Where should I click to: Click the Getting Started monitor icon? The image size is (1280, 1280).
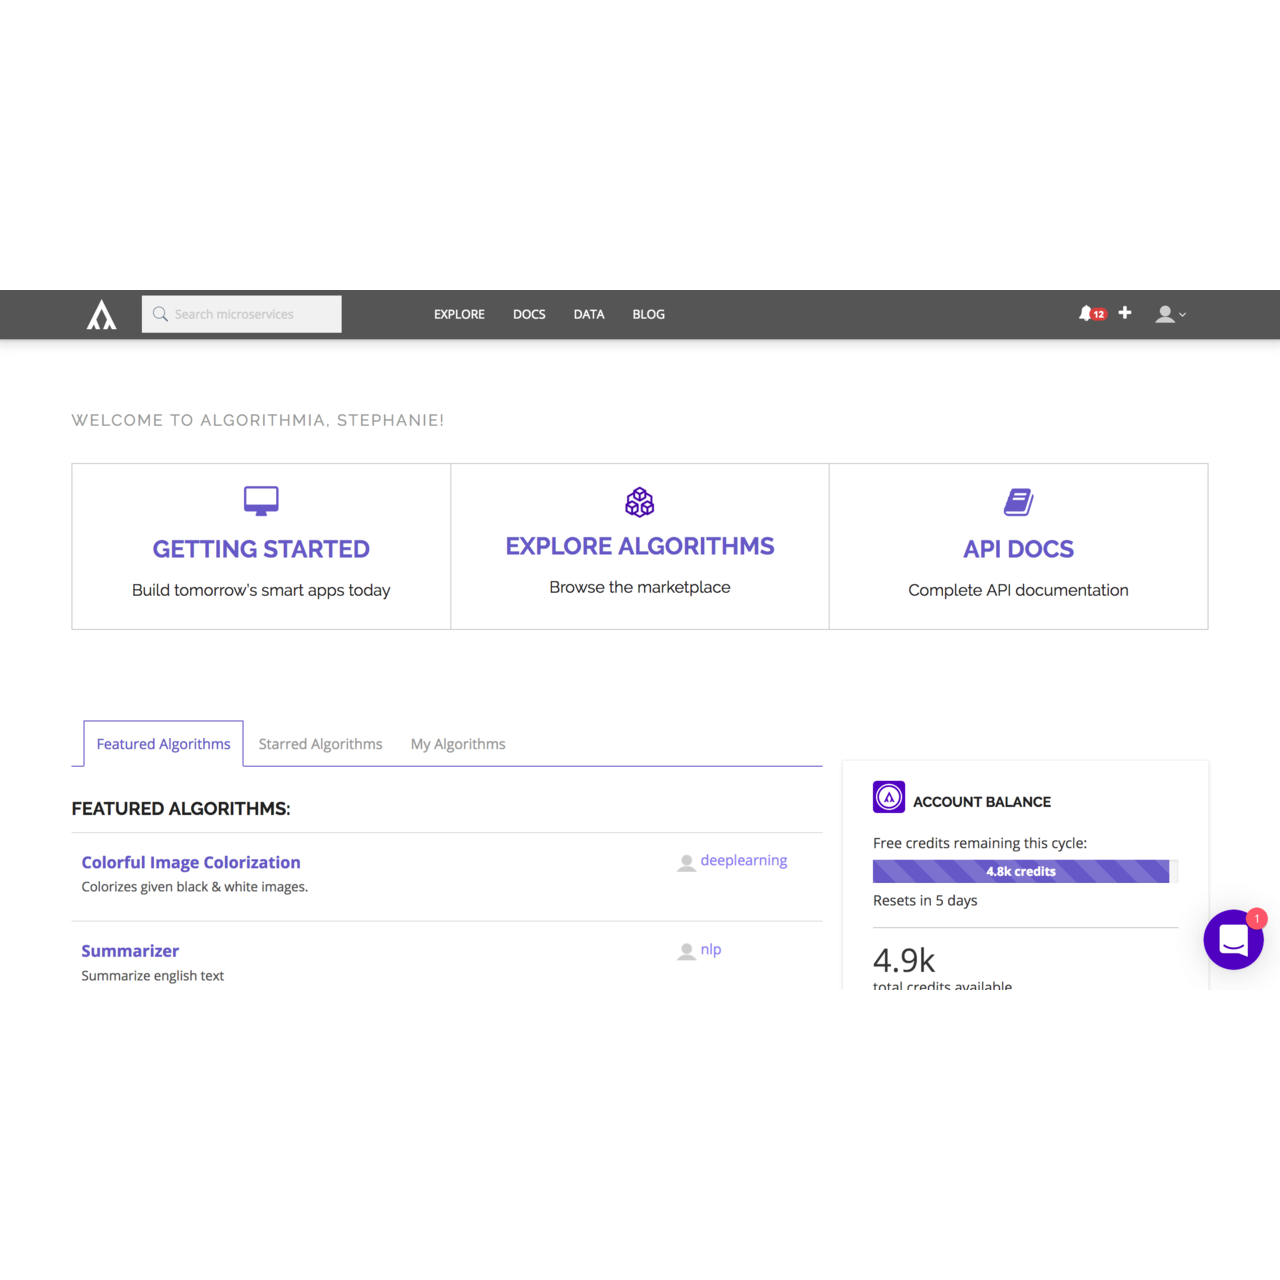pos(260,500)
